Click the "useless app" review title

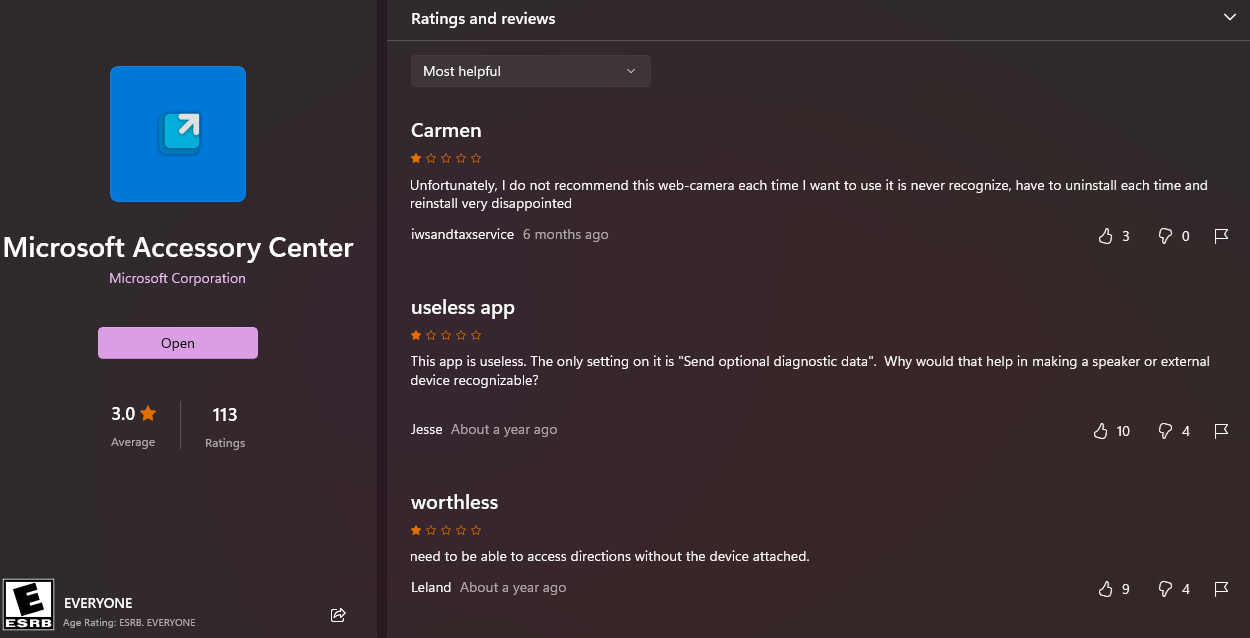[x=463, y=308]
